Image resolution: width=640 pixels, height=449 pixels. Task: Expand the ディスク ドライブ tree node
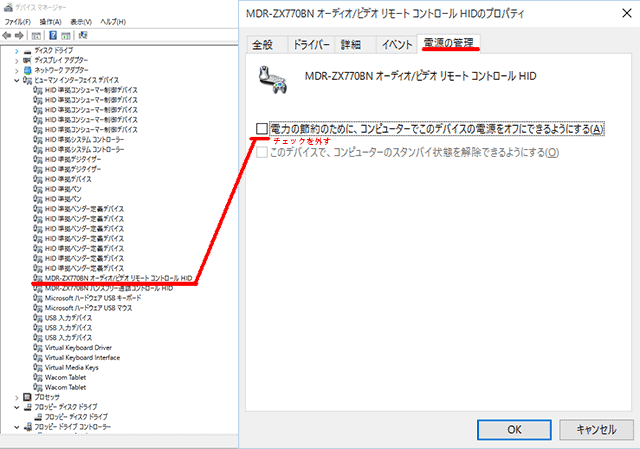pyautogui.click(x=16, y=49)
